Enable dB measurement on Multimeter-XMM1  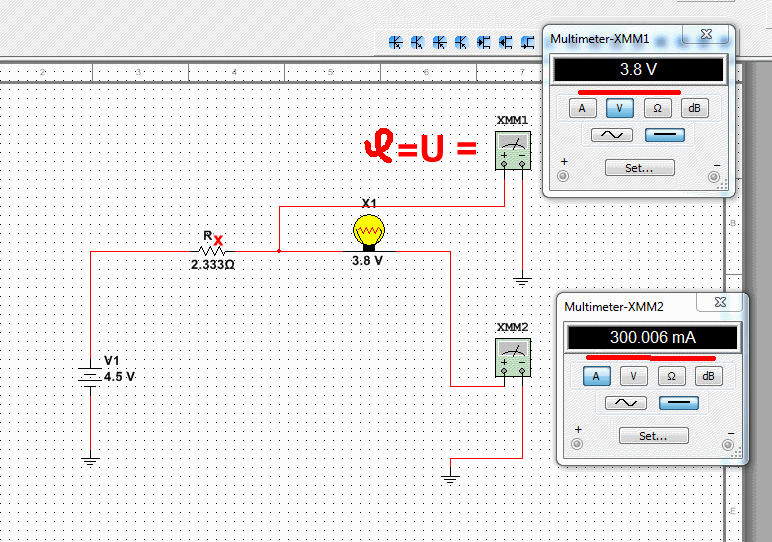pos(693,107)
